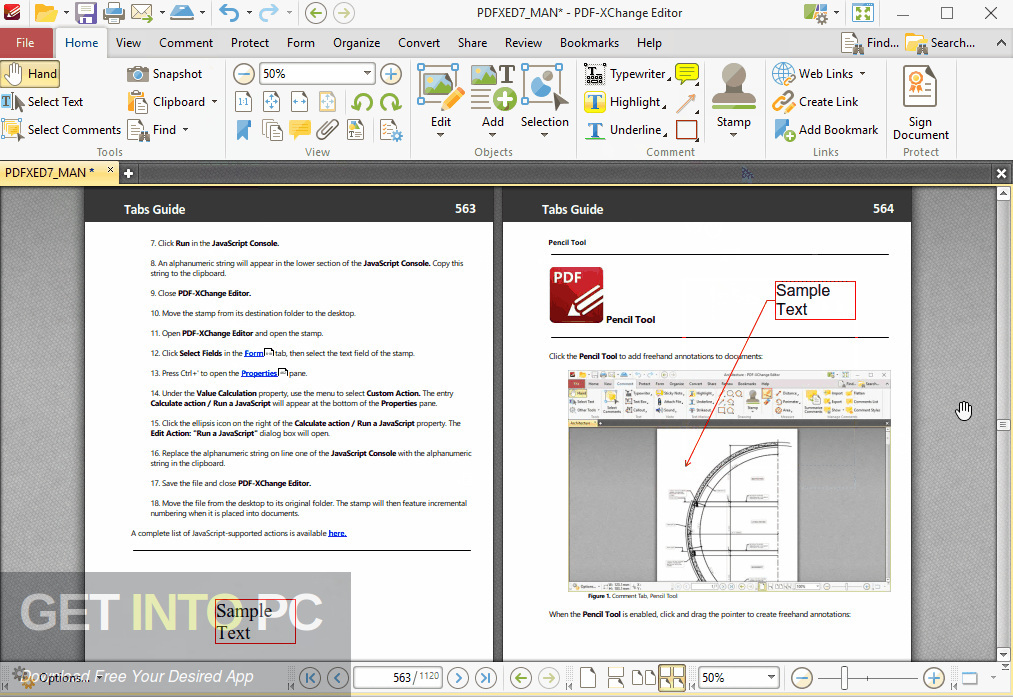
Task: Click the Add Bookmark button
Action: tap(826, 129)
